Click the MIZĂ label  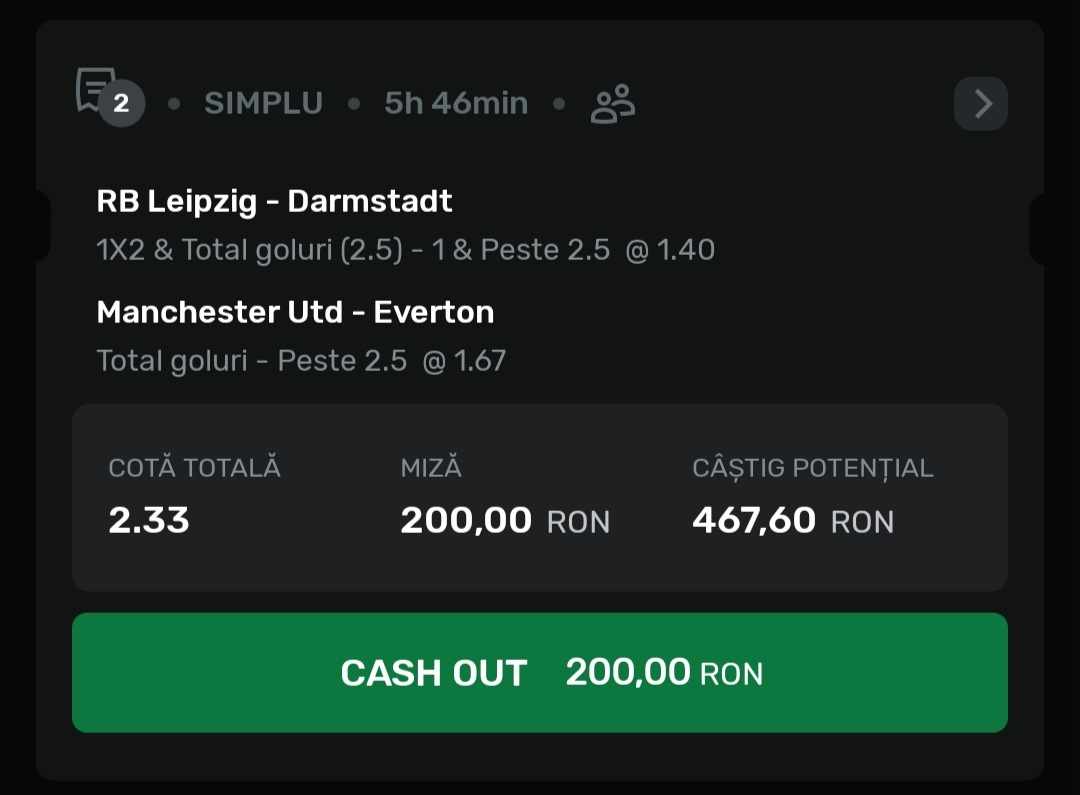pyautogui.click(x=431, y=468)
